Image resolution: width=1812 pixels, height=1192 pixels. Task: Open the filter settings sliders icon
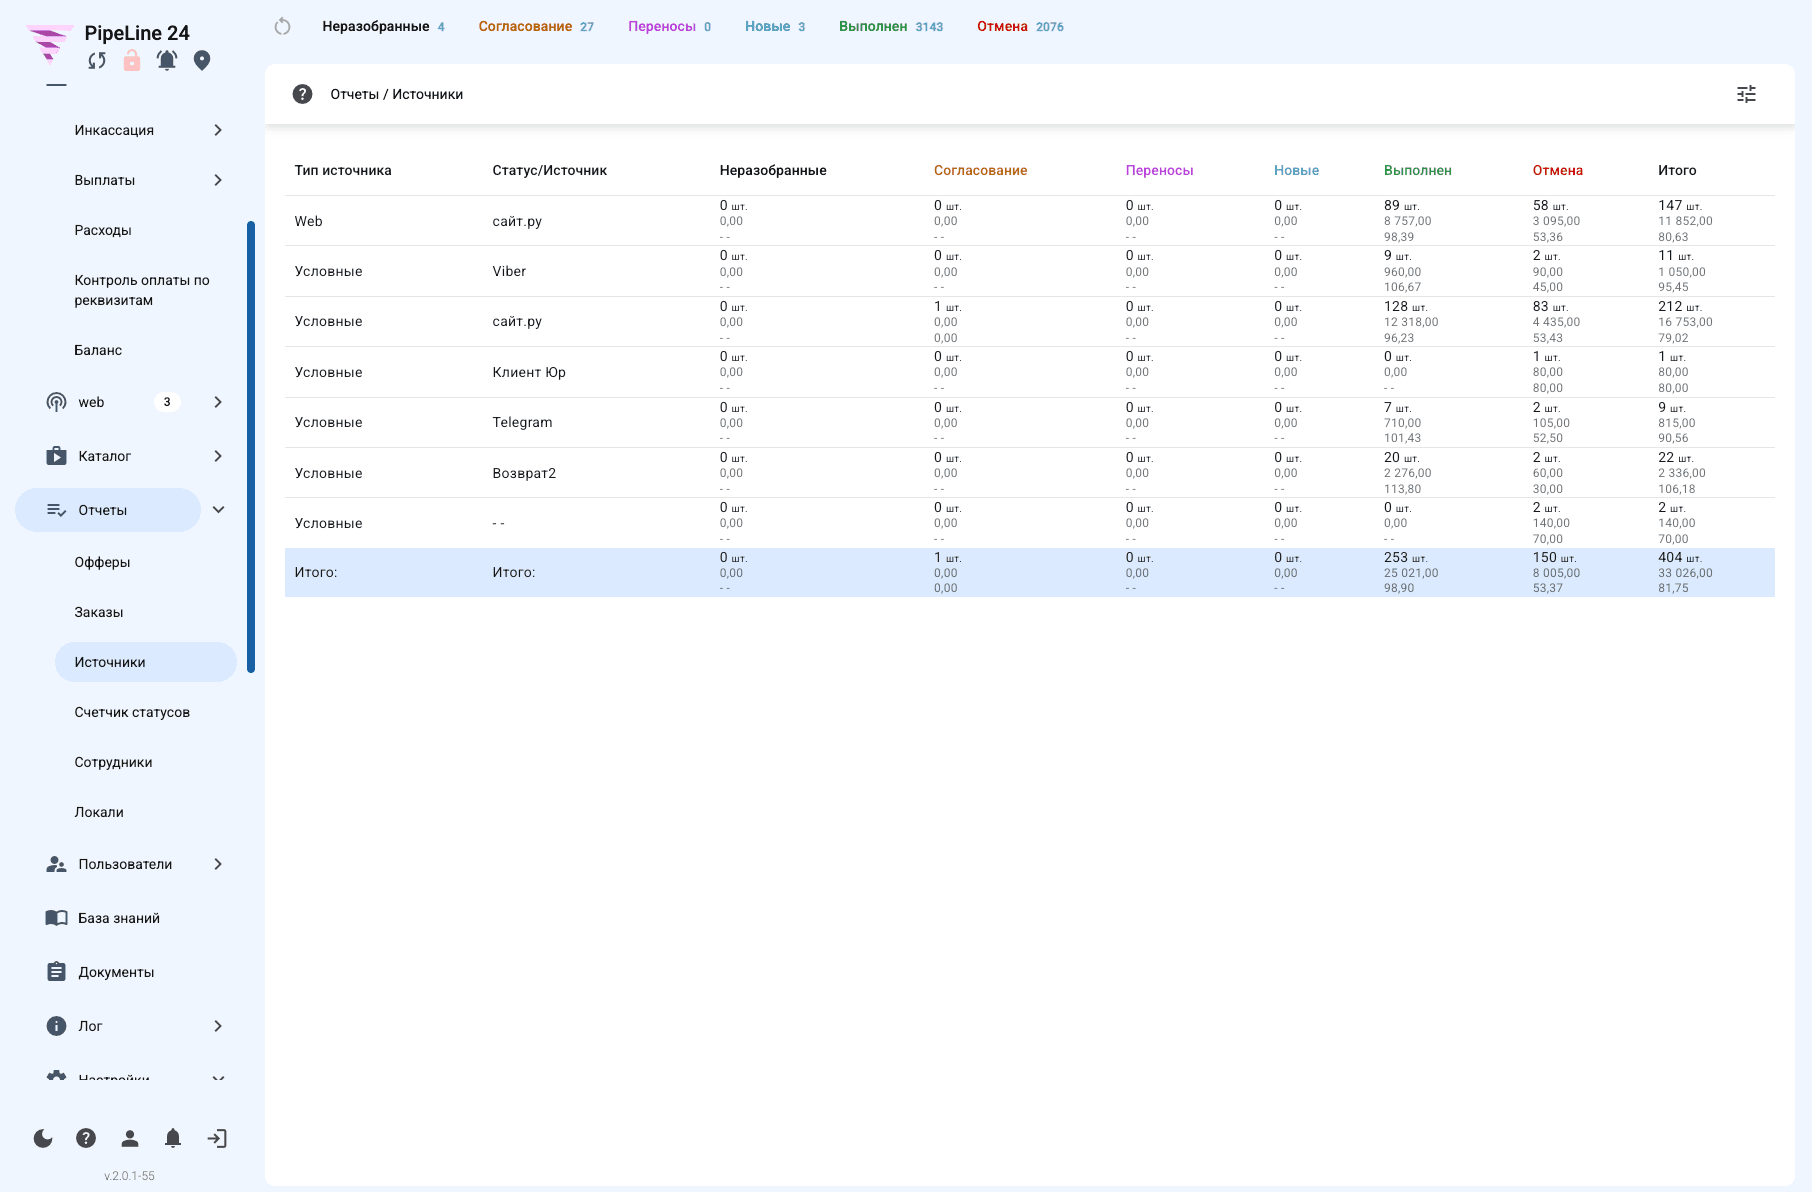pyautogui.click(x=1746, y=94)
